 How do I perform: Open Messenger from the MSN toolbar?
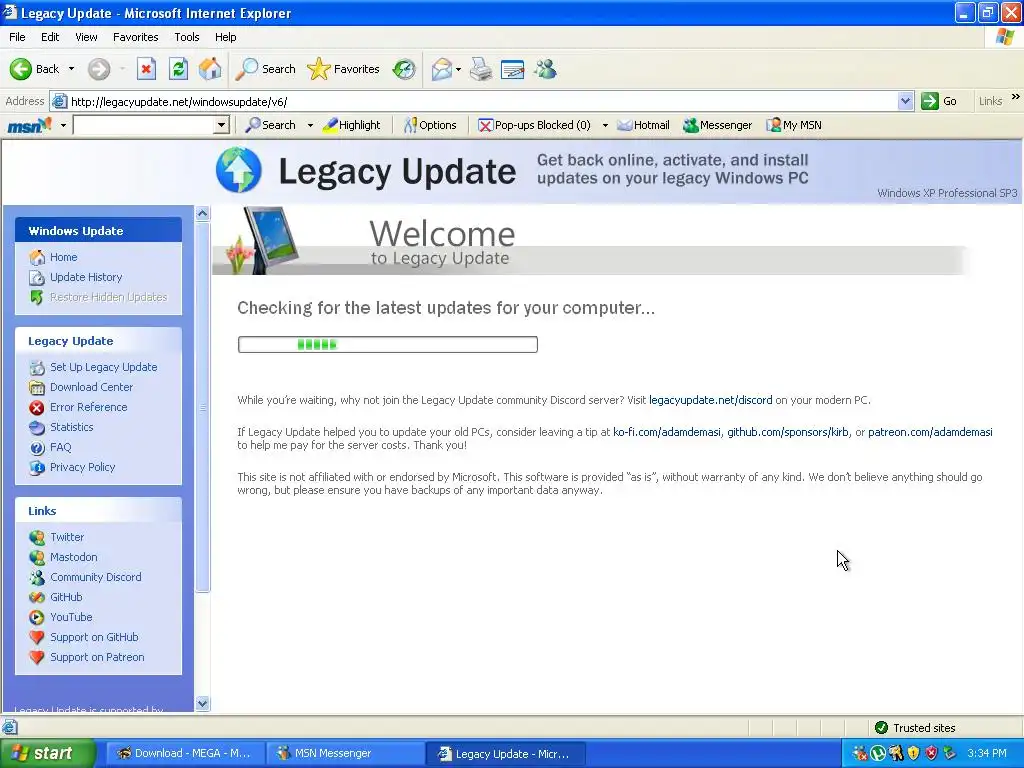click(718, 125)
